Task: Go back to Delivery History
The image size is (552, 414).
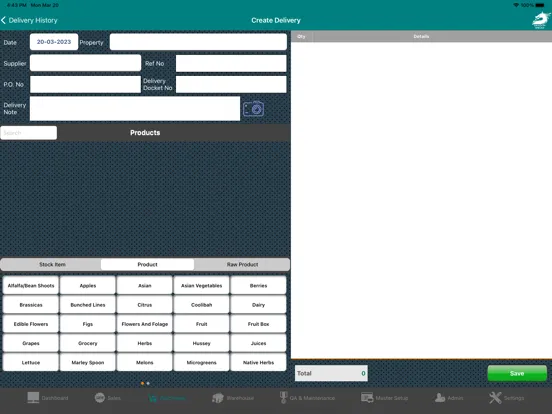Action: [29, 20]
